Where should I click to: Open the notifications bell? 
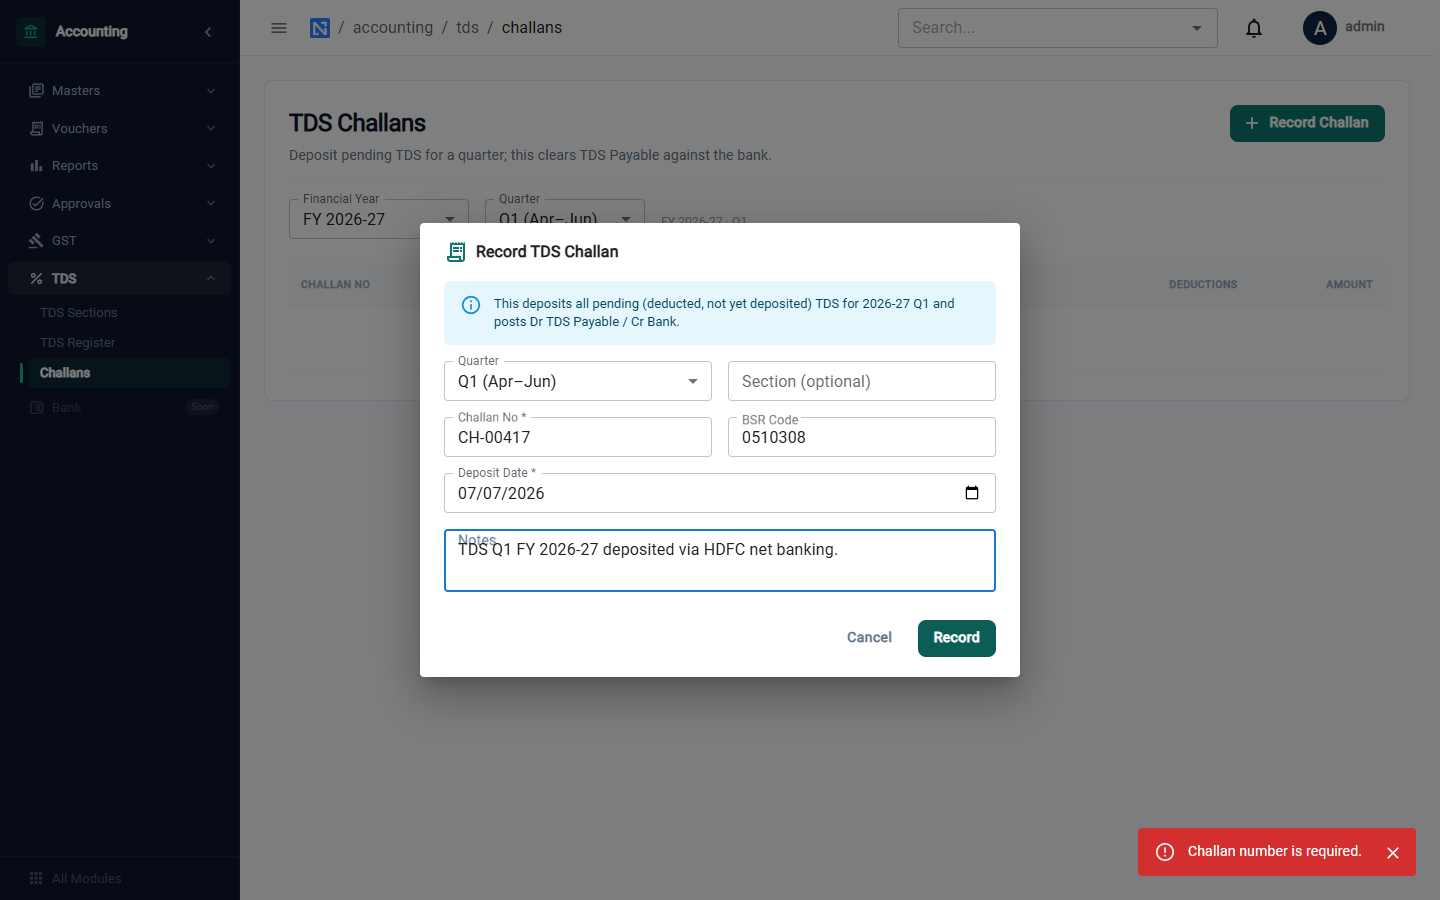1253,28
